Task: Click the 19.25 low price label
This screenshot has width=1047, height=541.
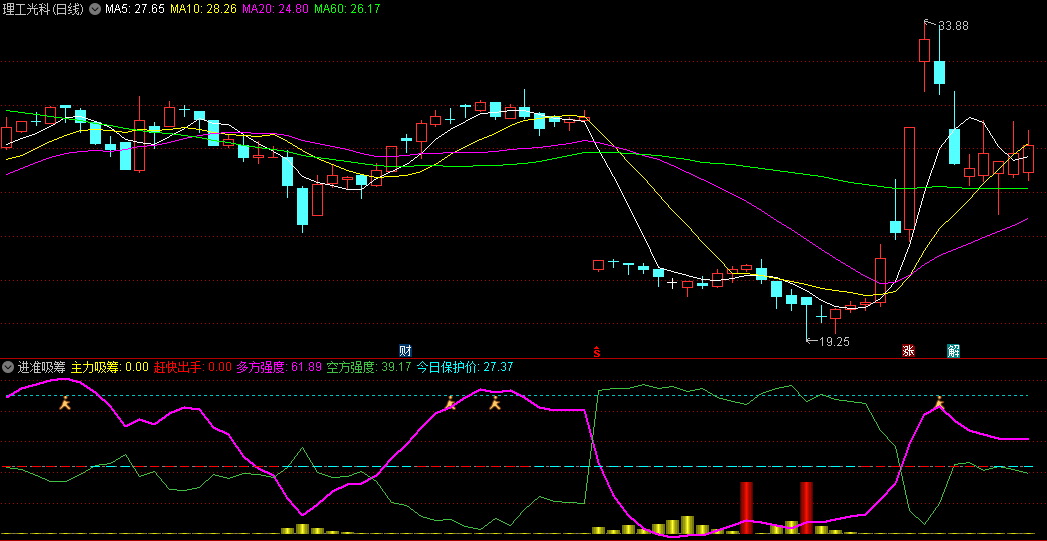Action: pyautogui.click(x=834, y=341)
